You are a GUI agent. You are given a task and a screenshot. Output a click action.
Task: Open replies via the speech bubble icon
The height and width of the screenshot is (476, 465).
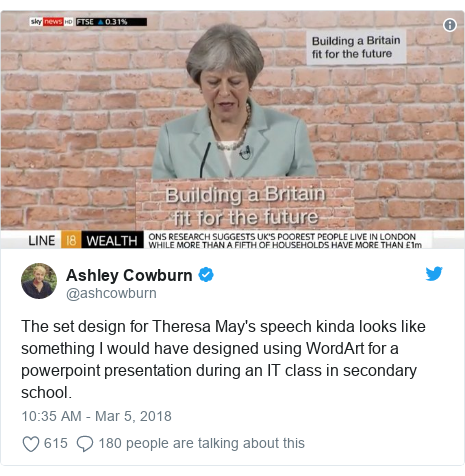click(85, 444)
